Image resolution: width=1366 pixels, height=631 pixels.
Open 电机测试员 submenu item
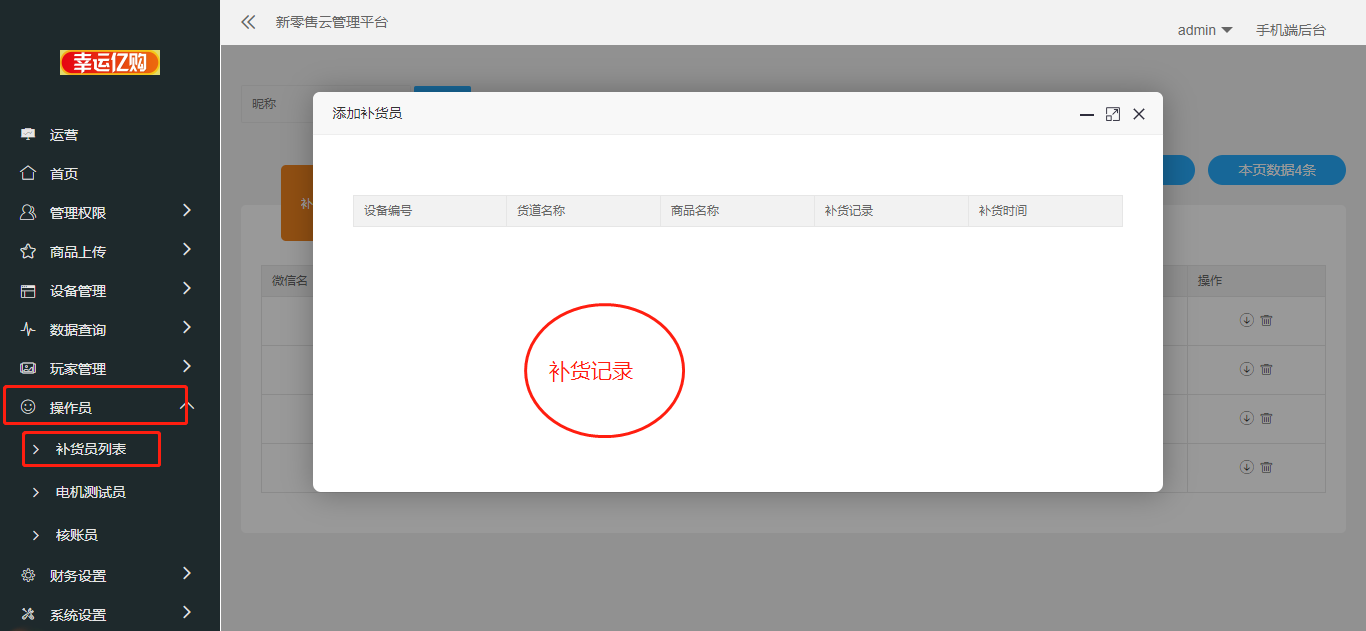[90, 492]
